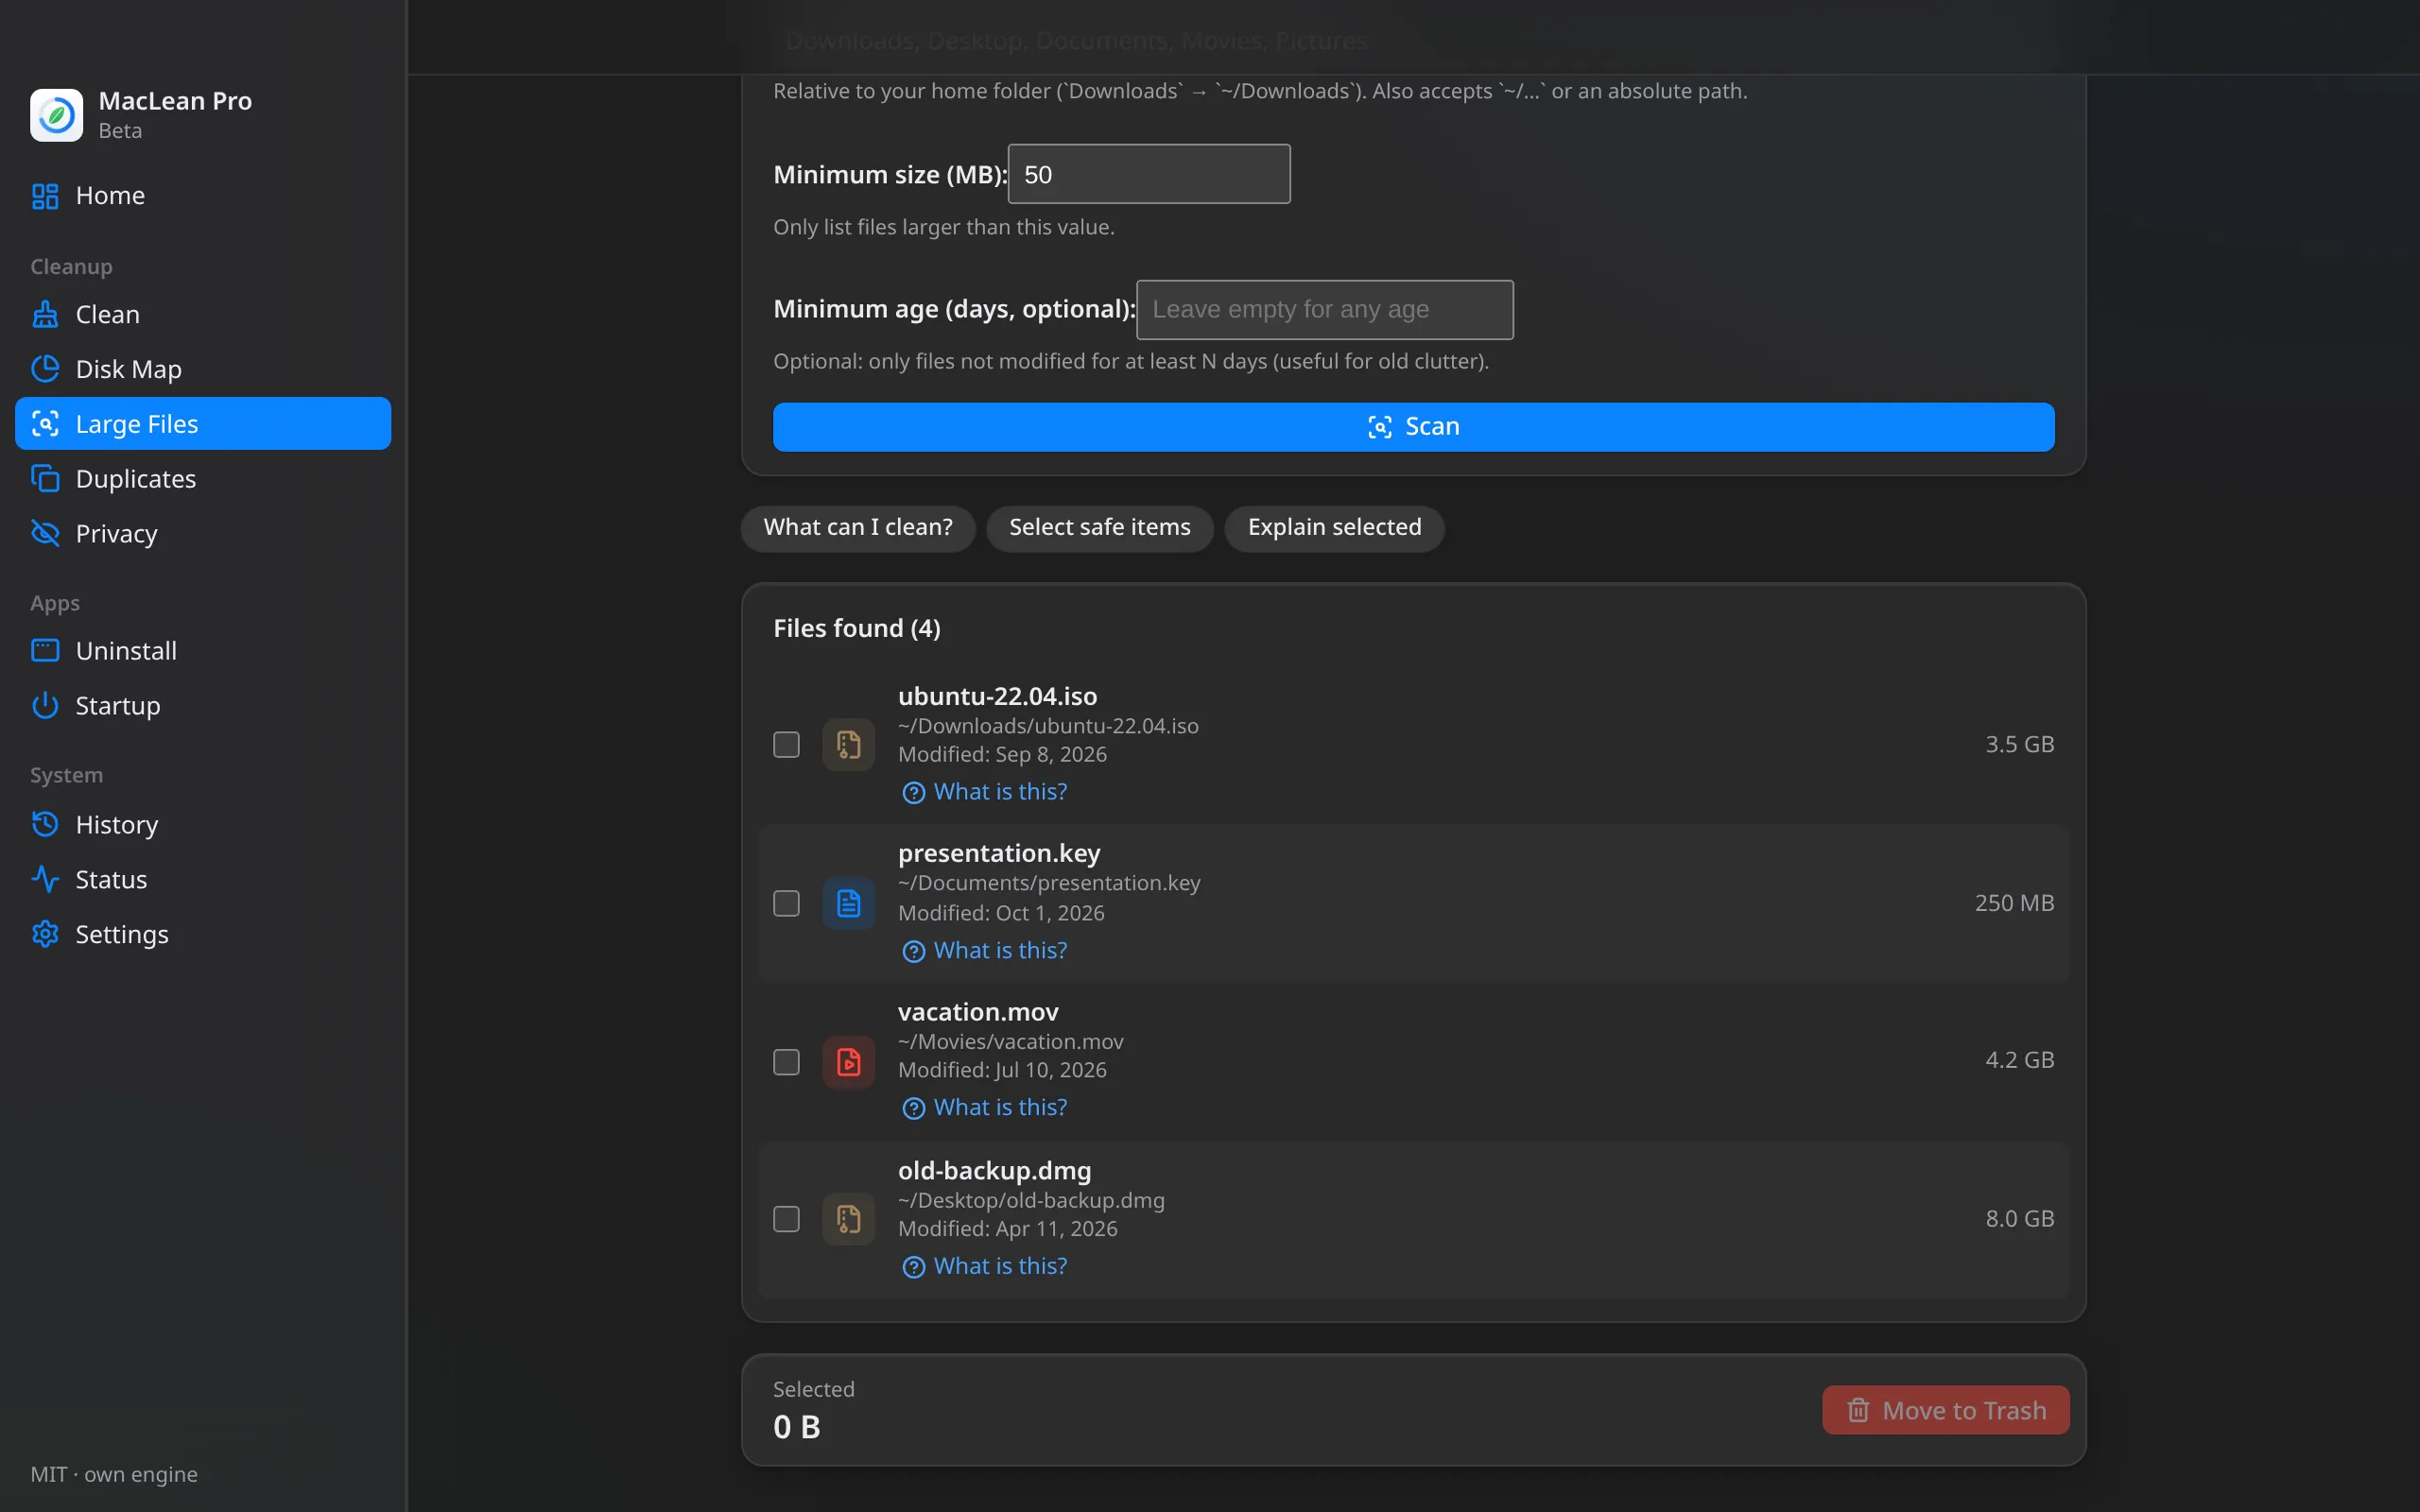Click the archive icon for old-backup.dmg

click(x=848, y=1220)
